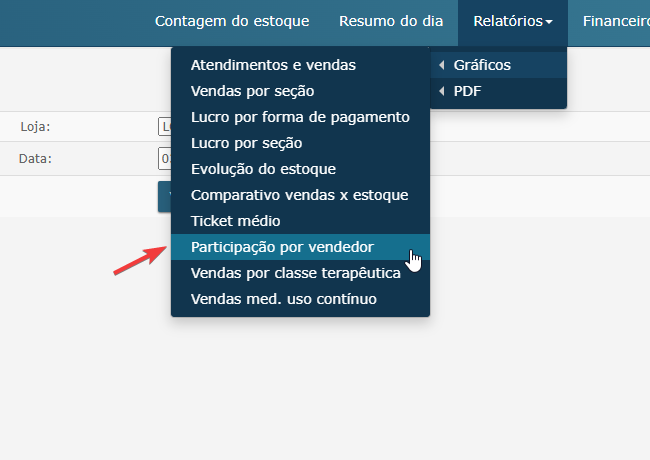Click the Data input field
The height and width of the screenshot is (460, 650).
coord(165,159)
